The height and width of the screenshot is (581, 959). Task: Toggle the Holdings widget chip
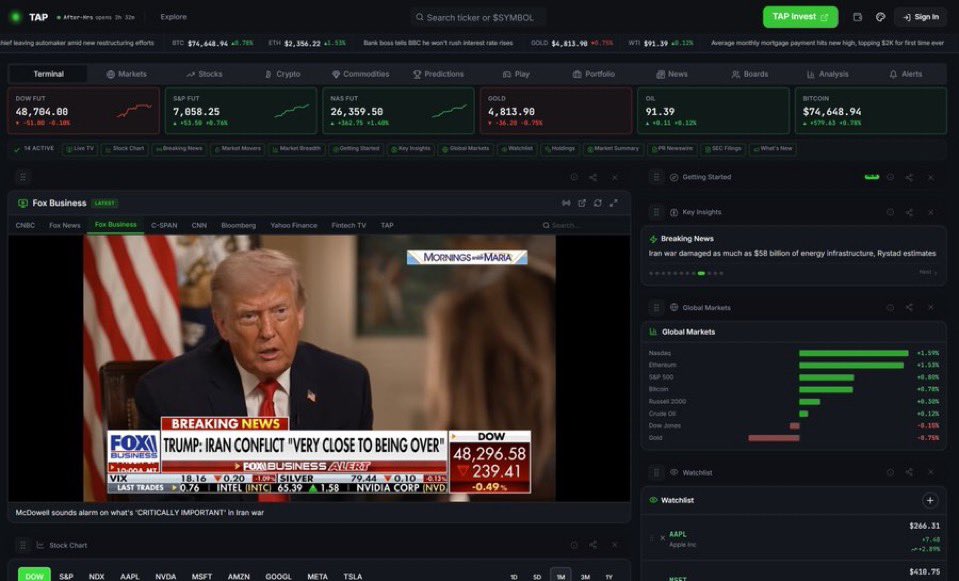point(560,149)
